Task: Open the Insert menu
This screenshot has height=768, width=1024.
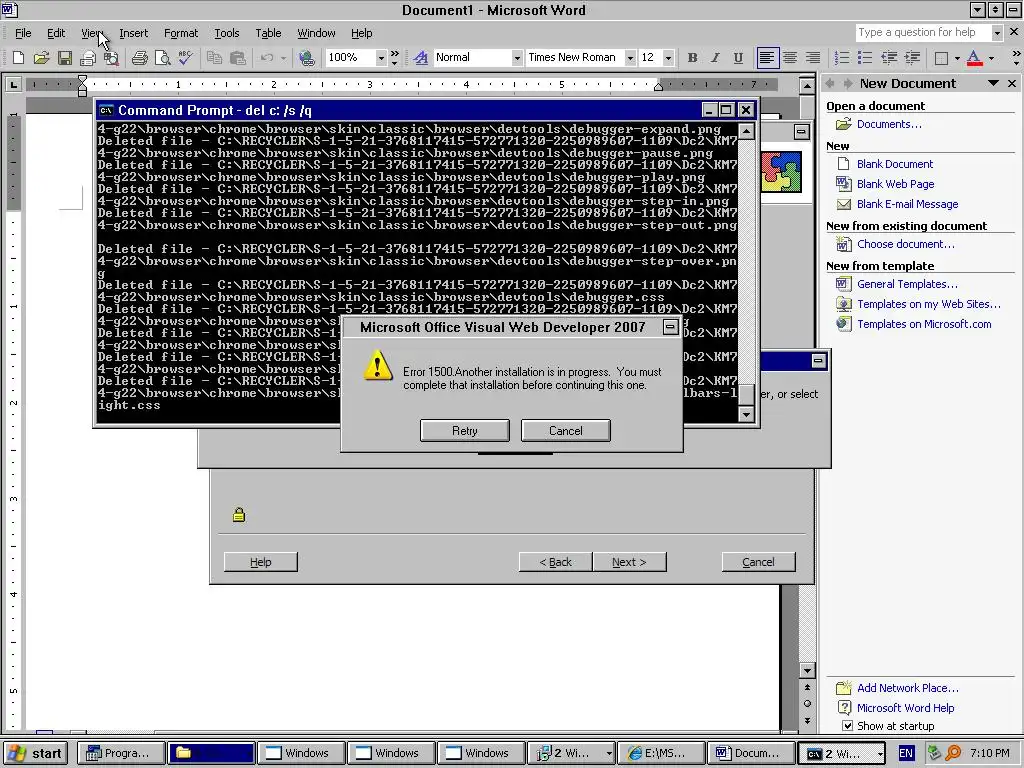Action: 133,33
